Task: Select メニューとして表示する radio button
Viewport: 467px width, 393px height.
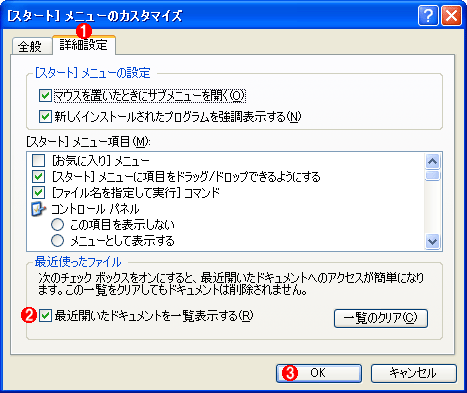Action: [57, 240]
